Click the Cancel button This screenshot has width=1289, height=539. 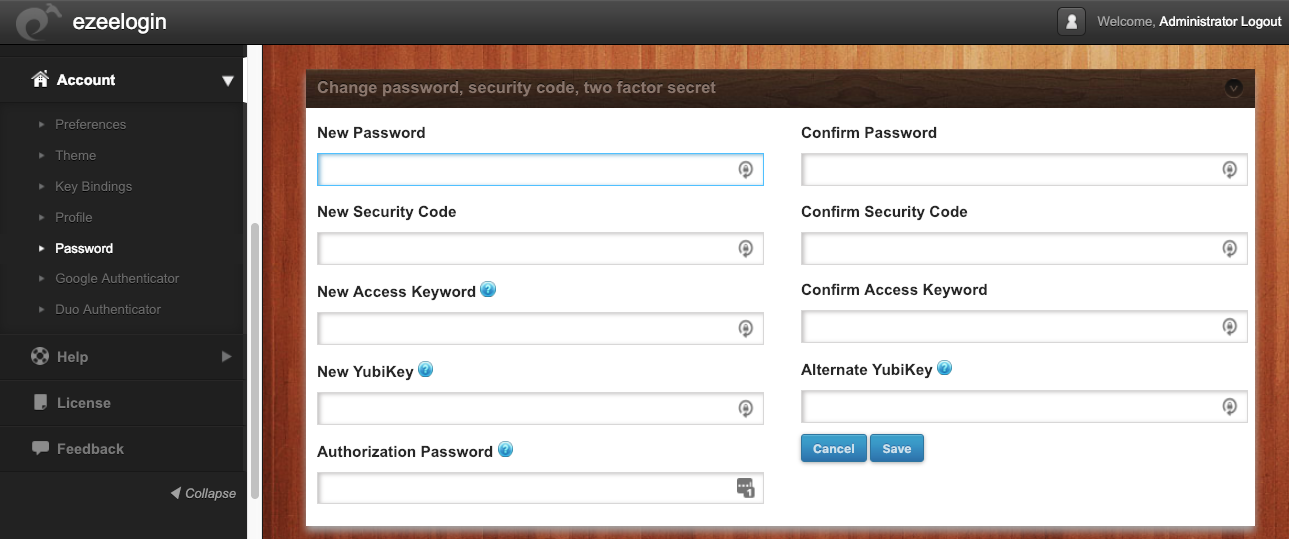(x=834, y=448)
